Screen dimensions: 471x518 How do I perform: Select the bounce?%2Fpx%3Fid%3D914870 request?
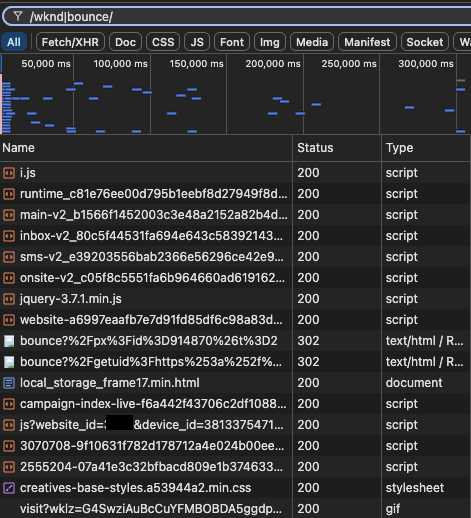(x=235, y=341)
